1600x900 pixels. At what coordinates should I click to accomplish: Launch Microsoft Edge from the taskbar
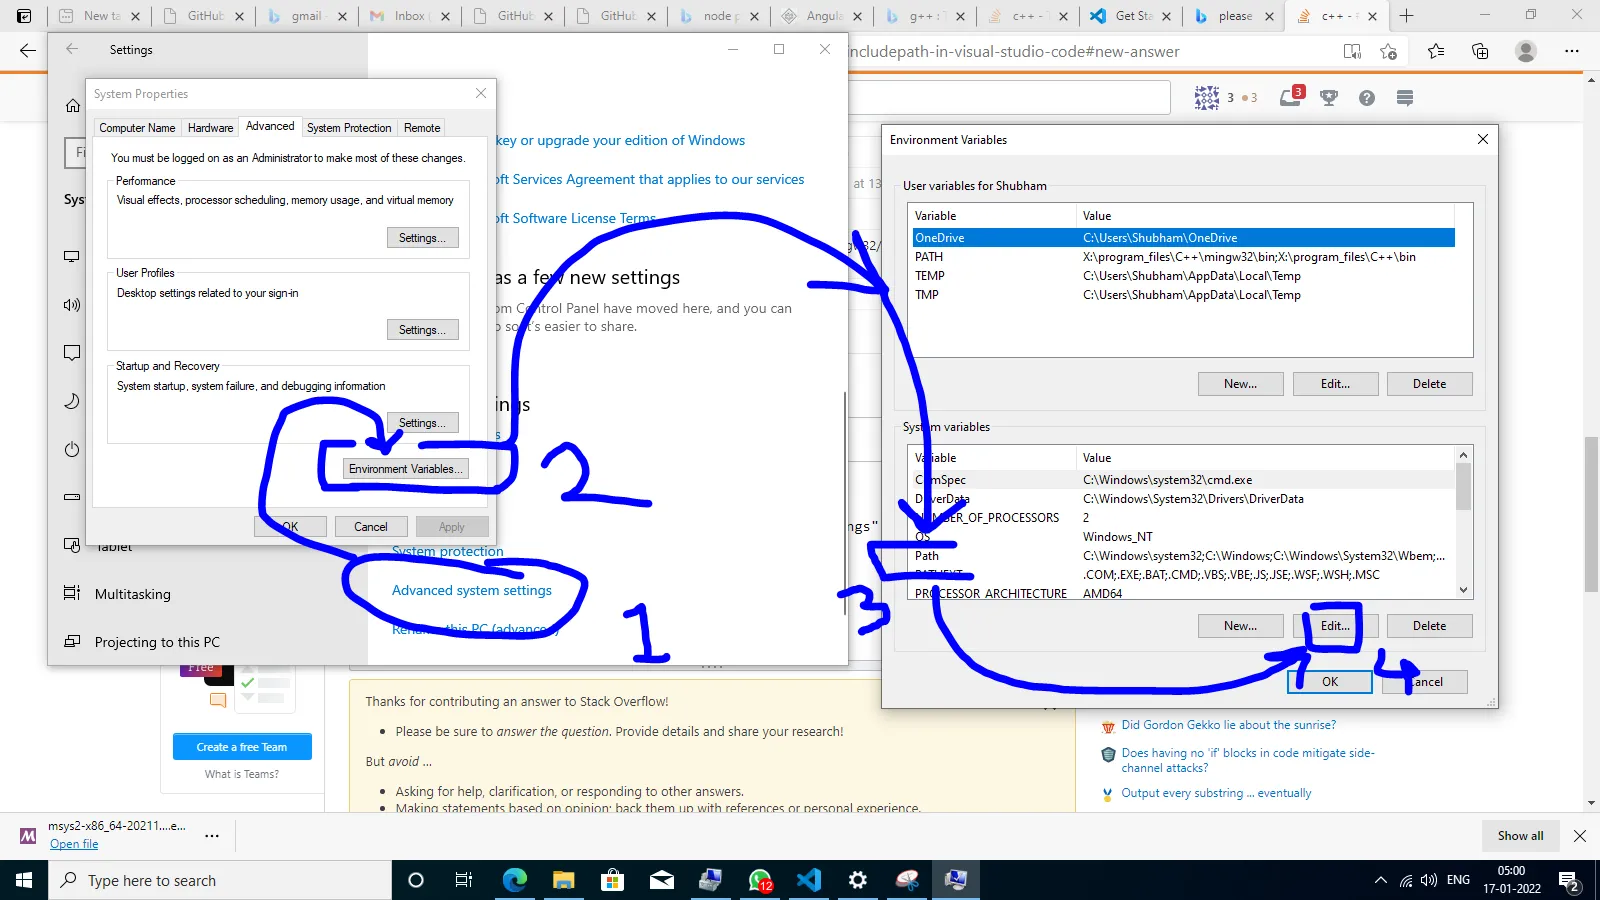(515, 880)
